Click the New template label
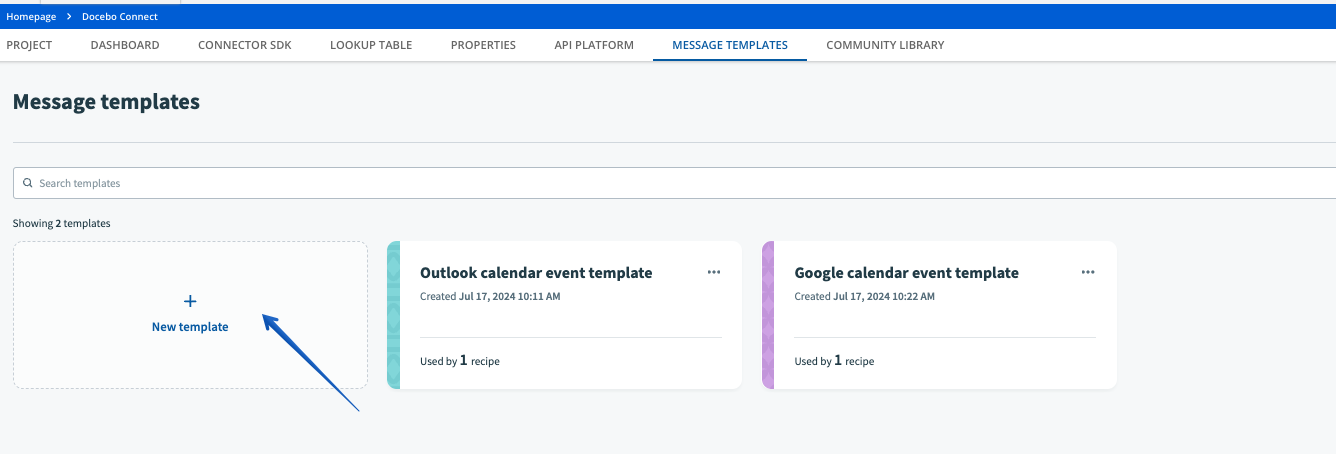This screenshot has height=454, width=1336. pos(190,327)
